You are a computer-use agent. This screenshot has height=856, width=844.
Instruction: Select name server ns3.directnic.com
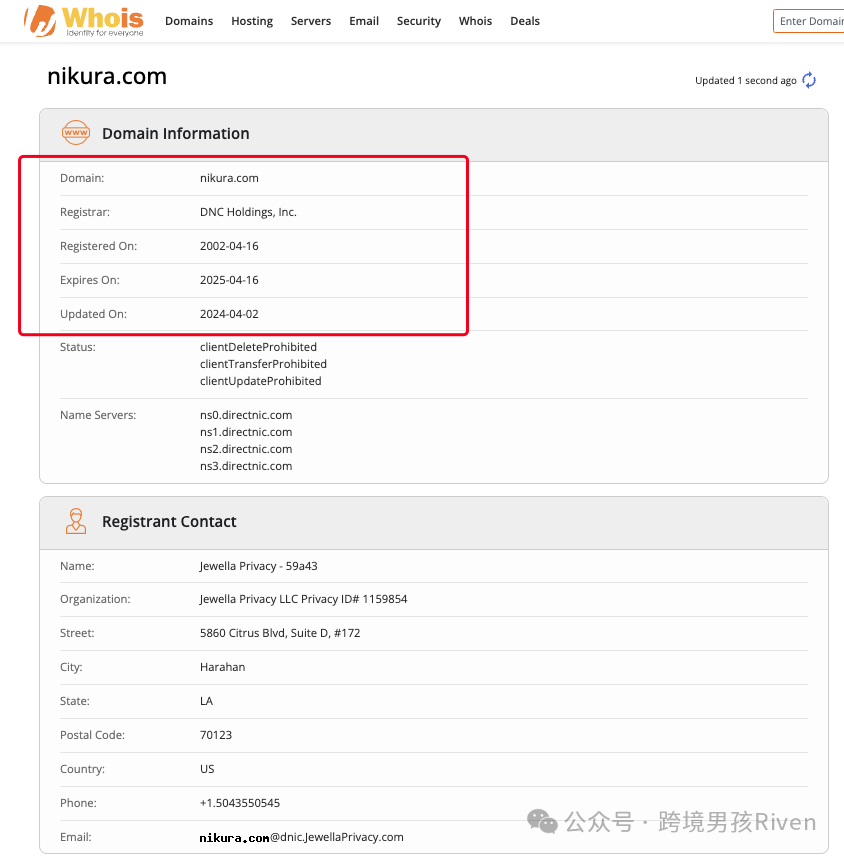[x=246, y=466]
